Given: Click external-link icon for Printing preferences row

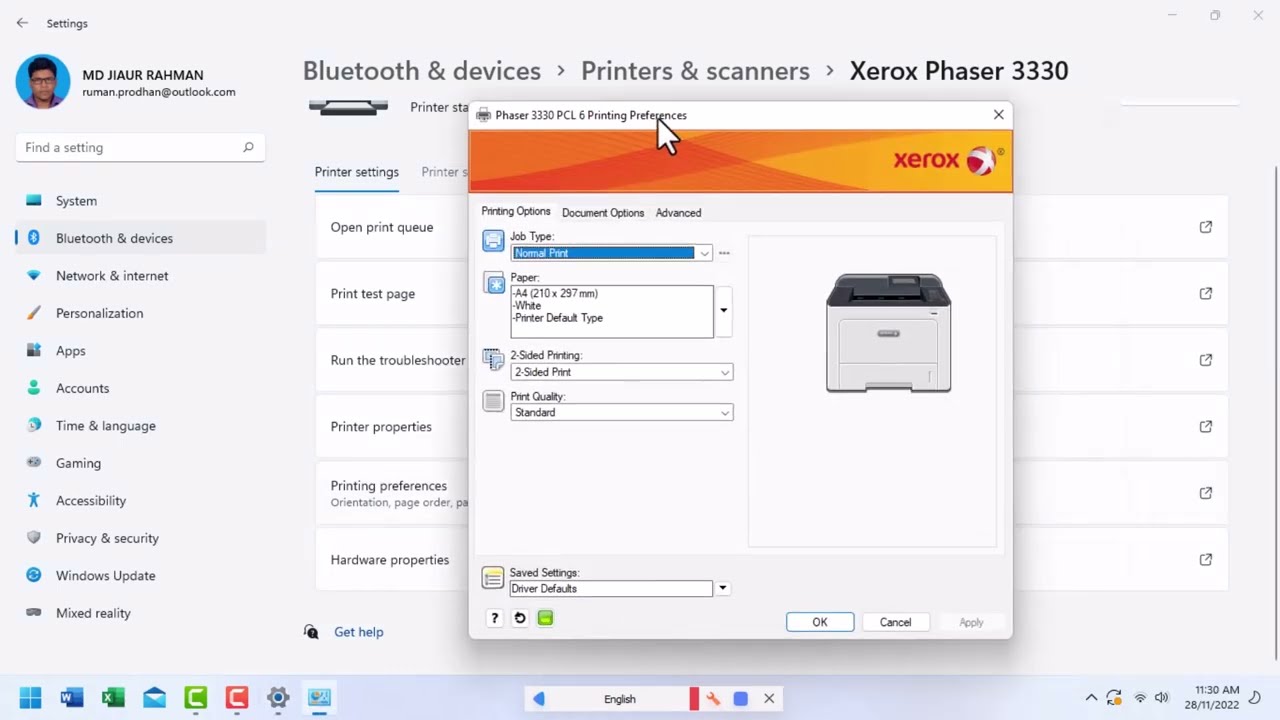Looking at the screenshot, I should coord(1206,493).
